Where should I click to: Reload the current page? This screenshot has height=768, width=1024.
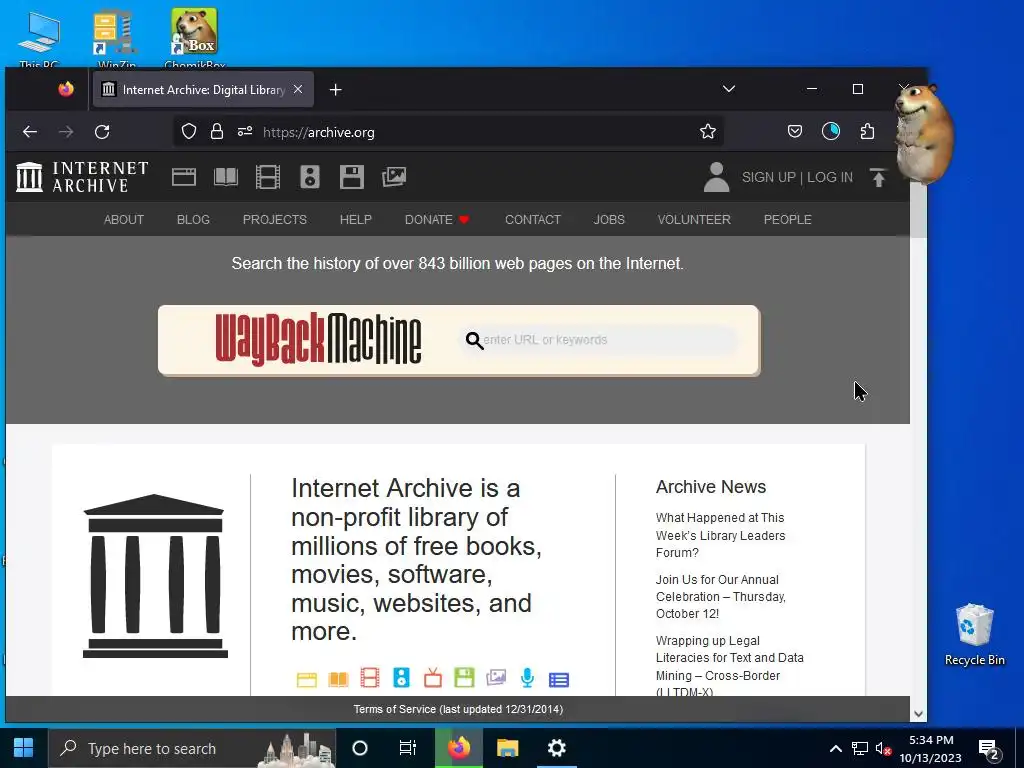pyautogui.click(x=102, y=132)
